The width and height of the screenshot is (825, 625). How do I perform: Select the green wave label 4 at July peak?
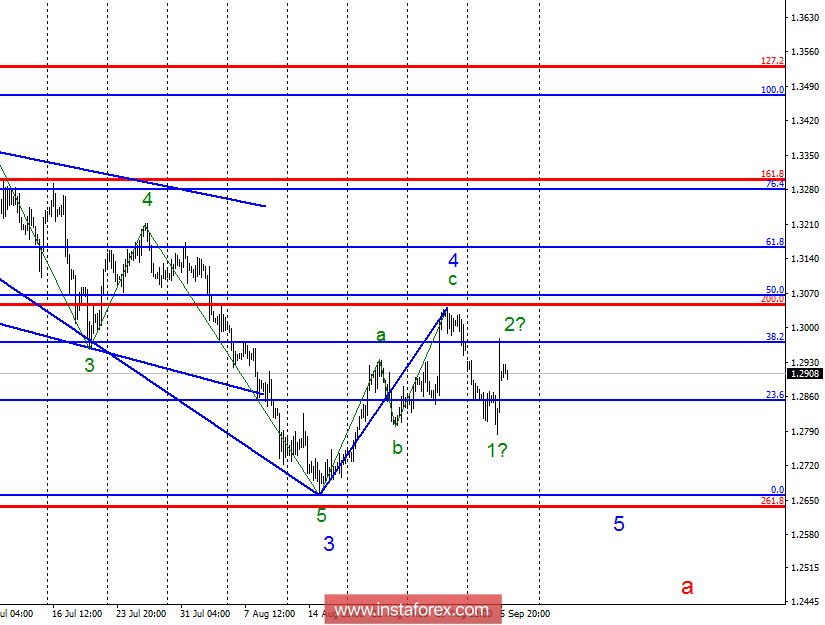(147, 199)
